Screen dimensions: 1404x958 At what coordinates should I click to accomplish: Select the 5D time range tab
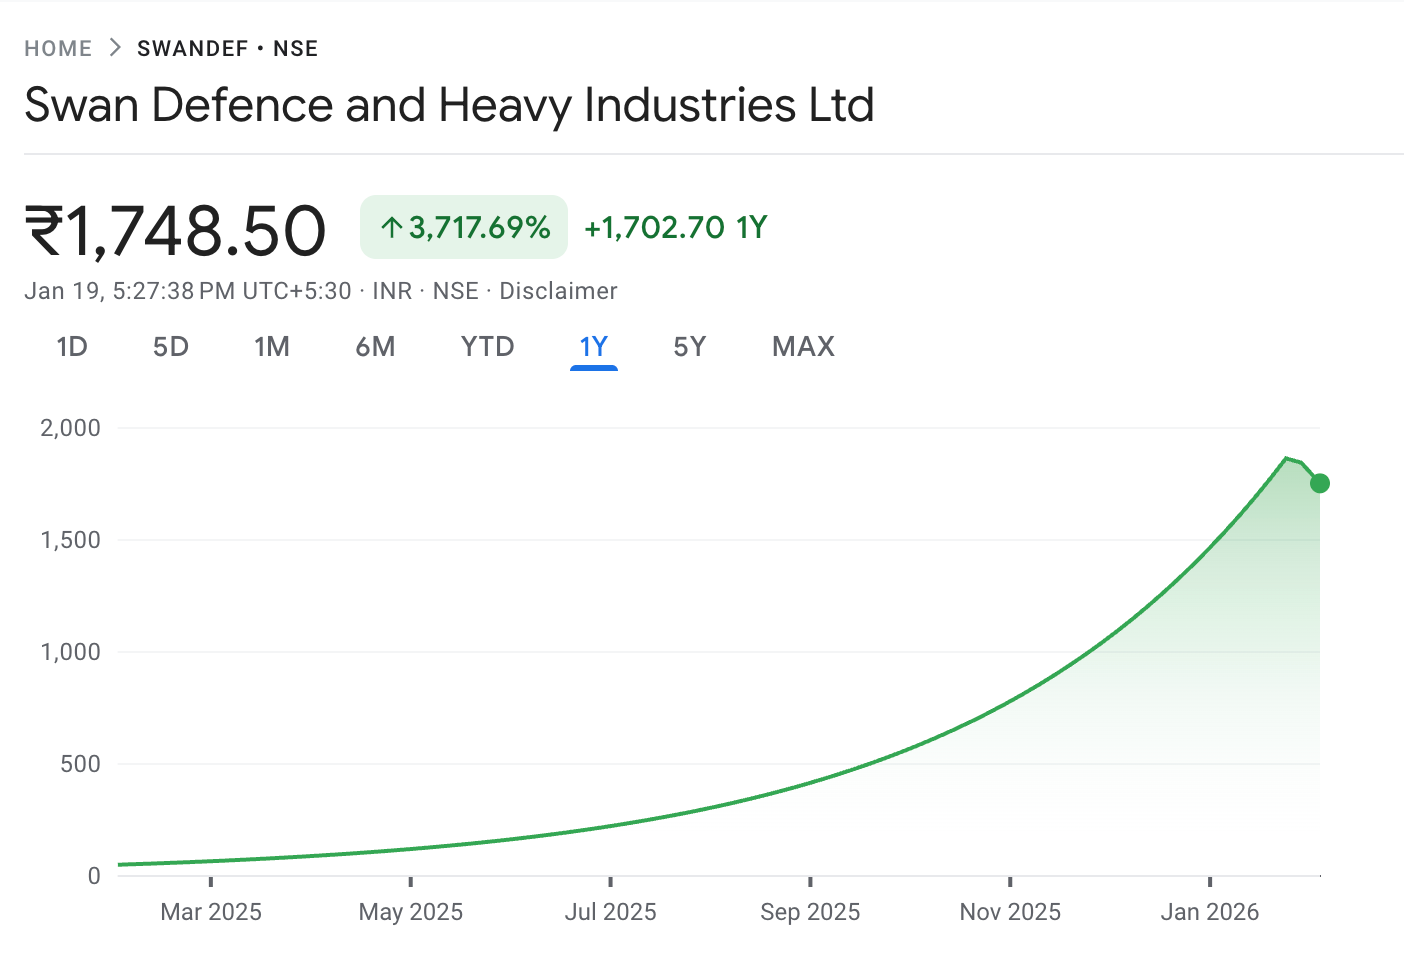[x=171, y=347]
